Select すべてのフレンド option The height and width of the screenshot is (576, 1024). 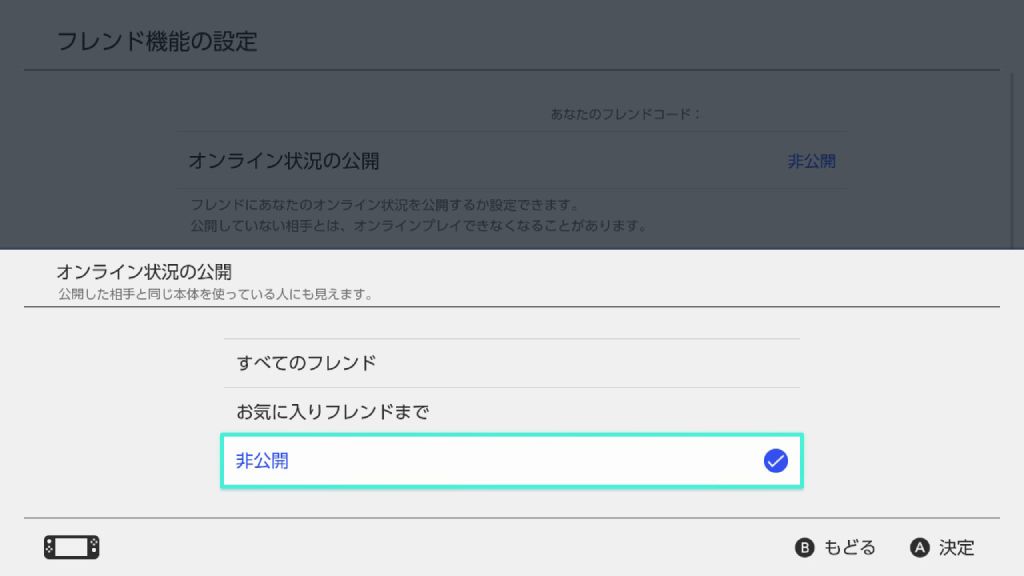tap(308, 363)
